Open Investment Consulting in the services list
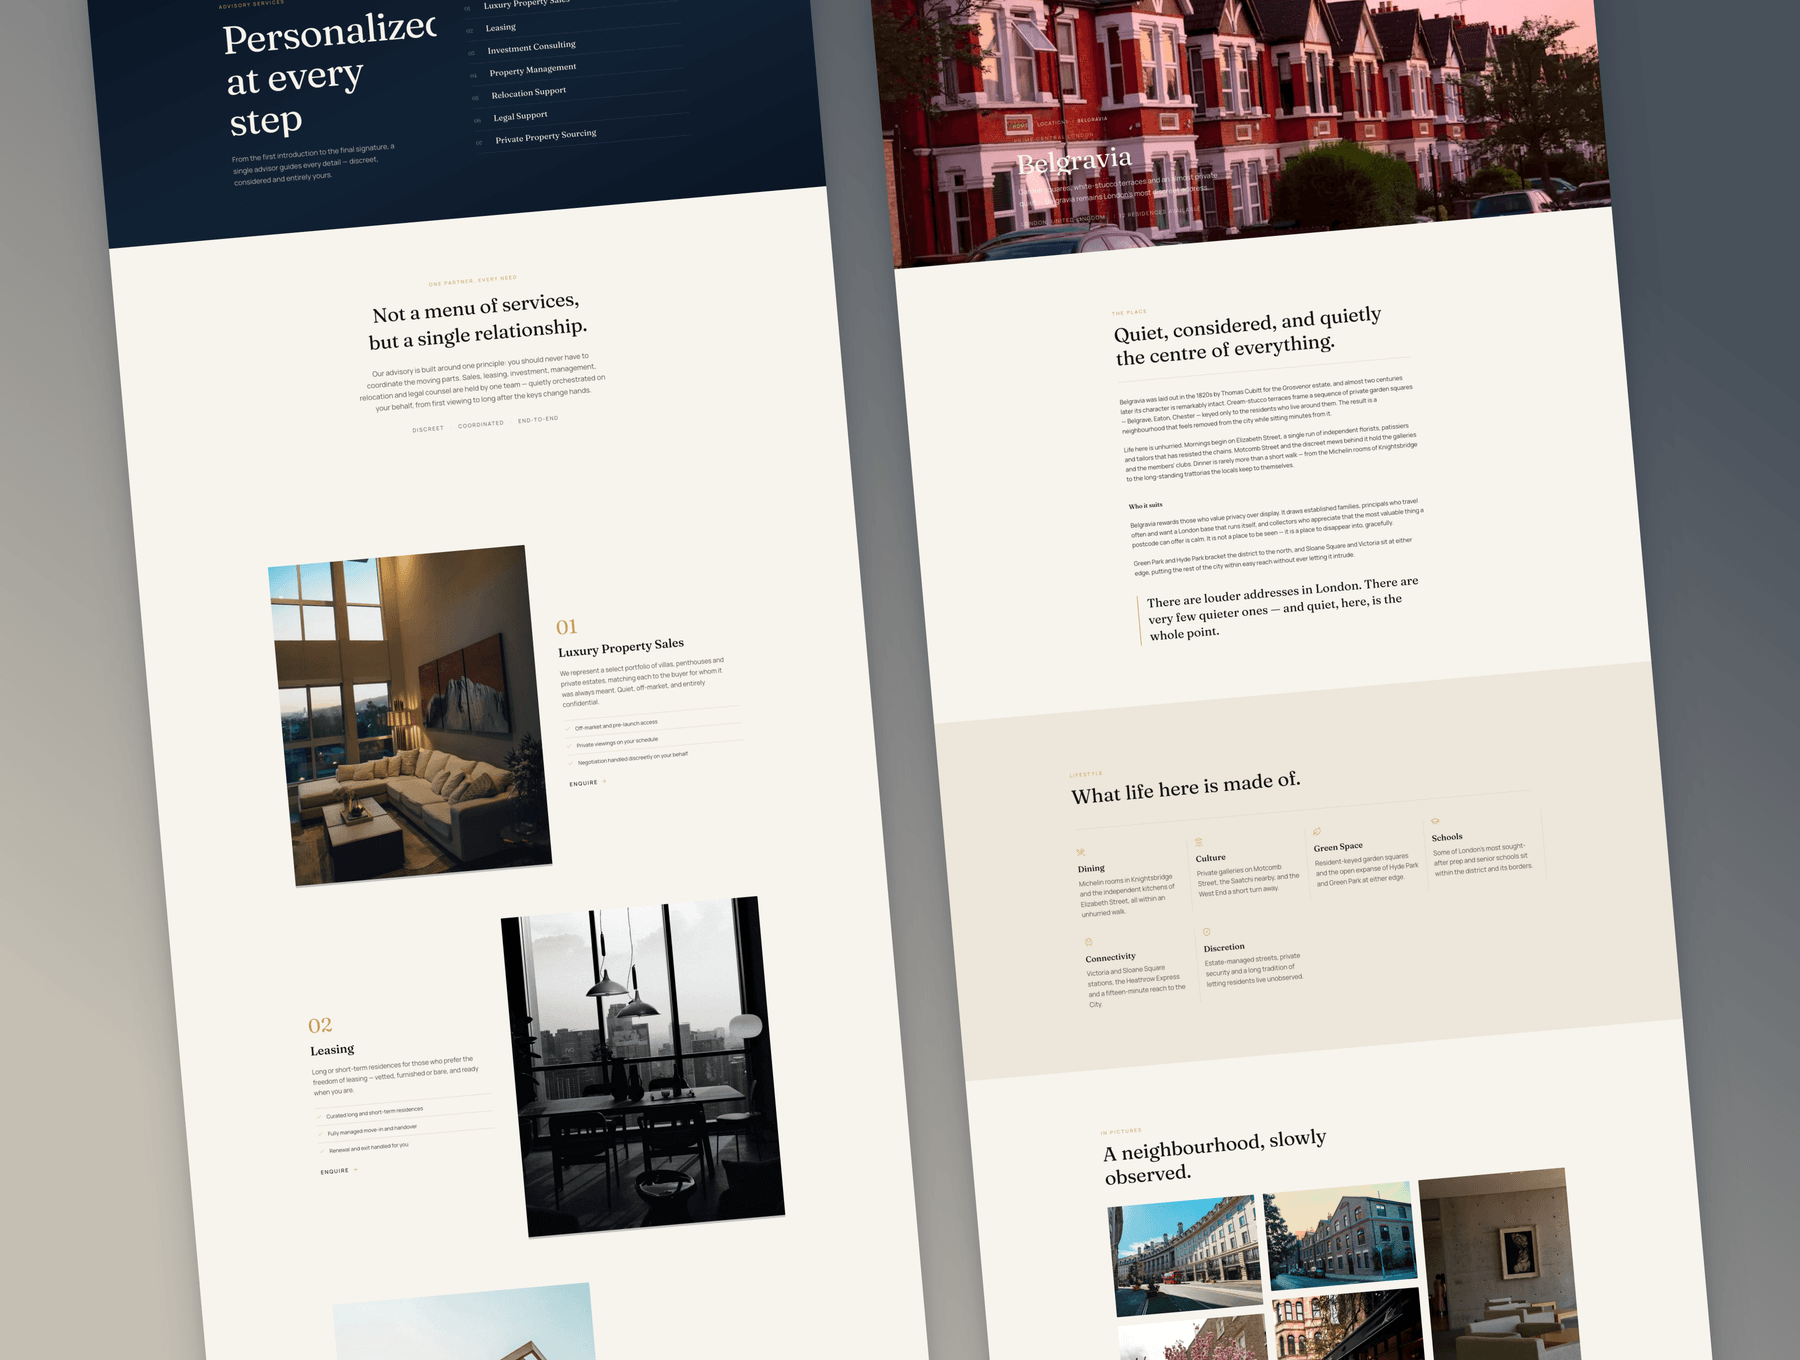Viewport: 1800px width, 1360px height. [532, 47]
